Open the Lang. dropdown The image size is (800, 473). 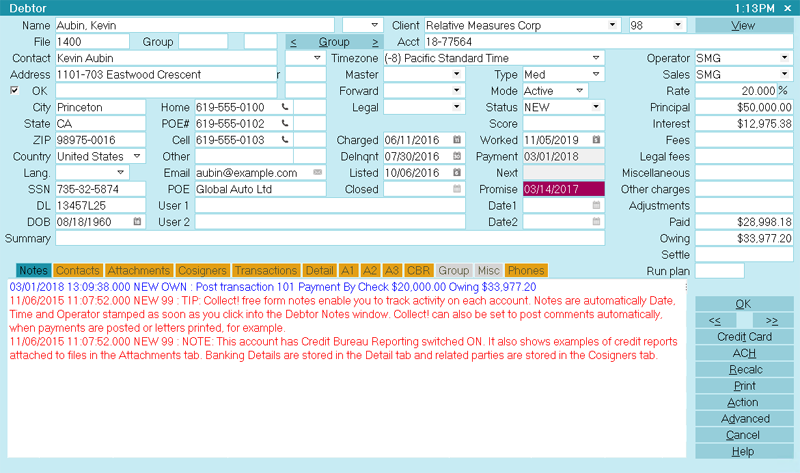tap(120, 172)
